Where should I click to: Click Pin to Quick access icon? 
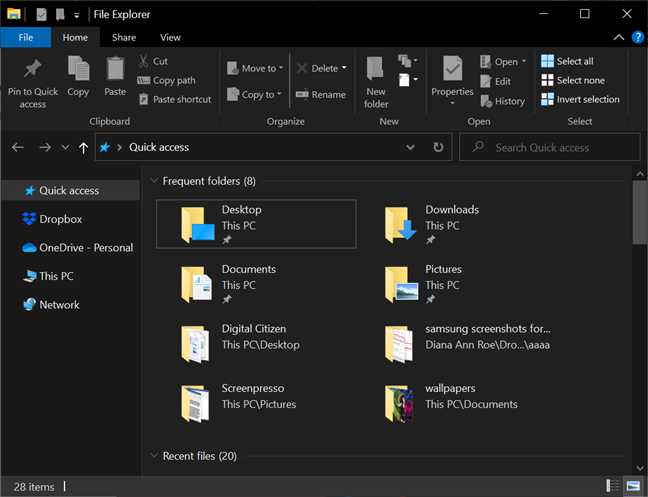click(x=33, y=69)
